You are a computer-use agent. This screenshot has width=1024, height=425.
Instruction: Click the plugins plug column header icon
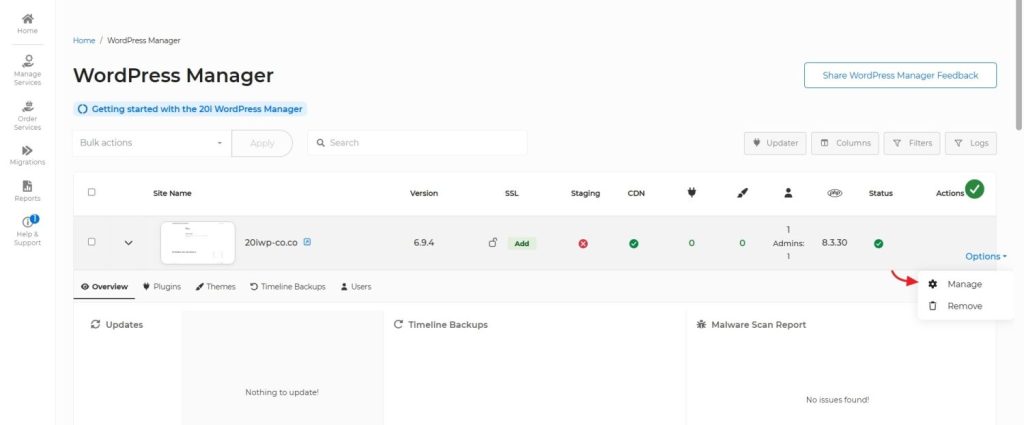[x=692, y=193]
